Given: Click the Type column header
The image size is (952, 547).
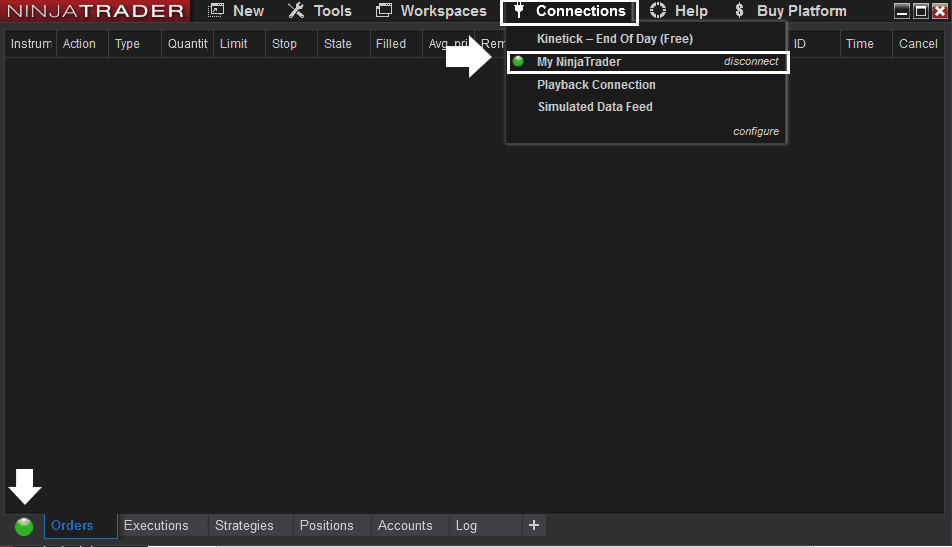Looking at the screenshot, I should coord(135,44).
